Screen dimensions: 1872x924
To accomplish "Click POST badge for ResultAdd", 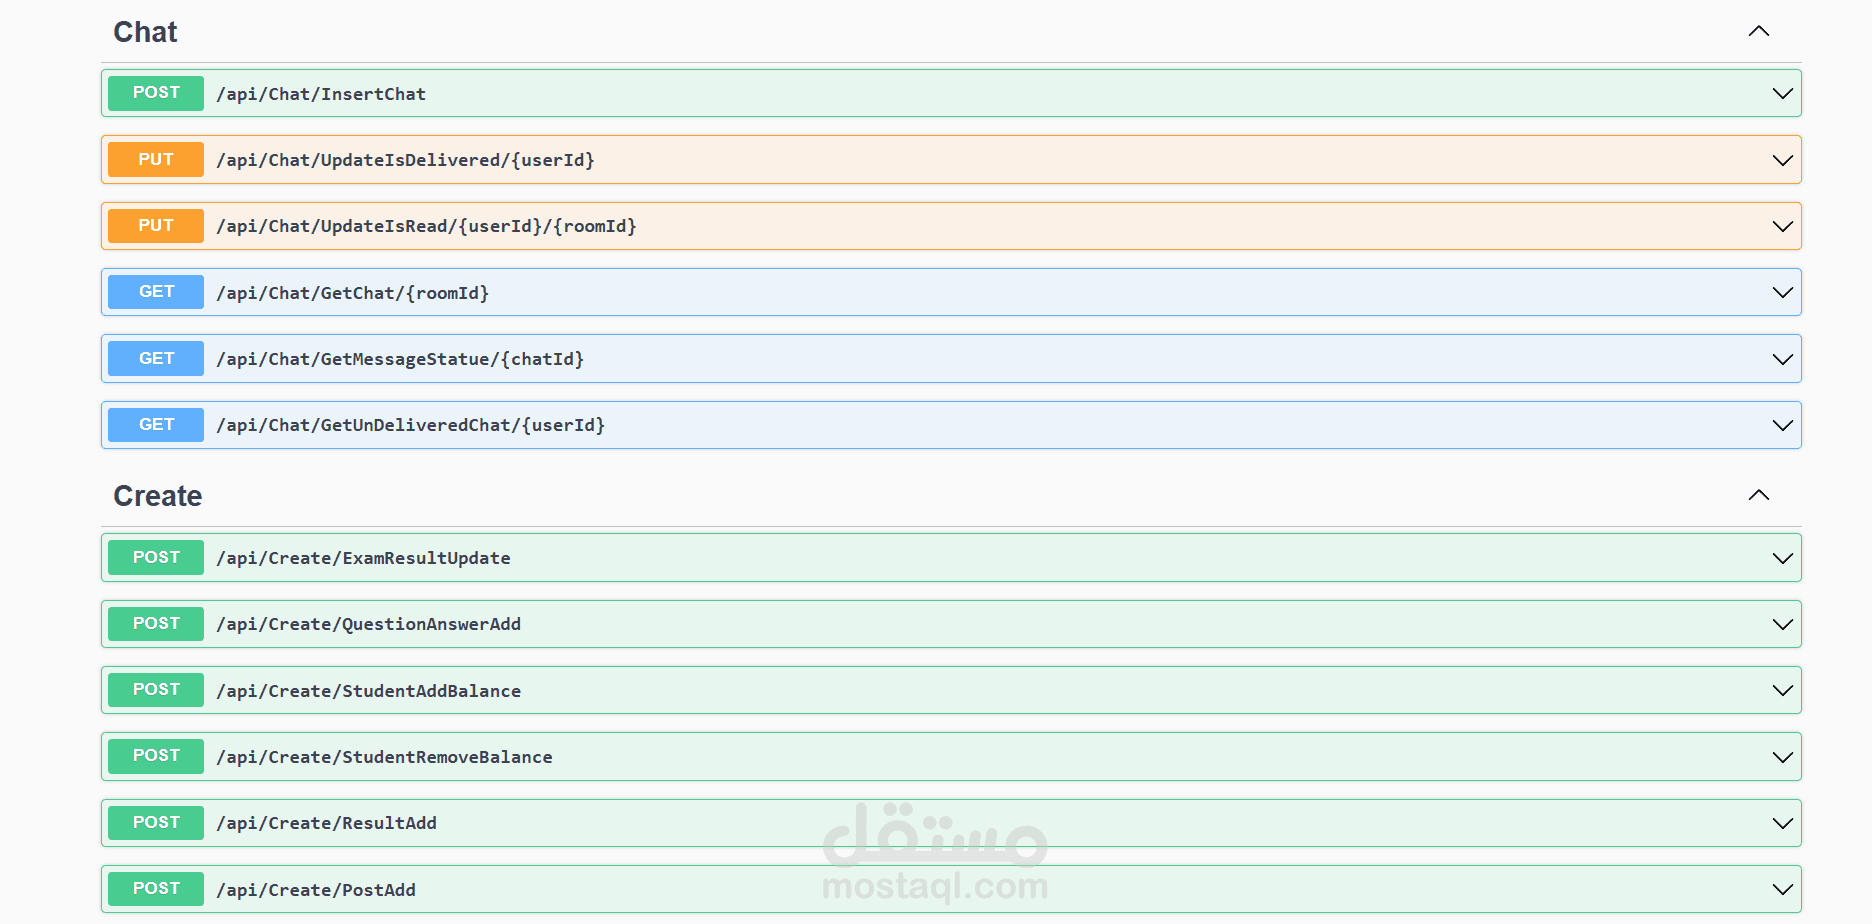I will point(156,823).
